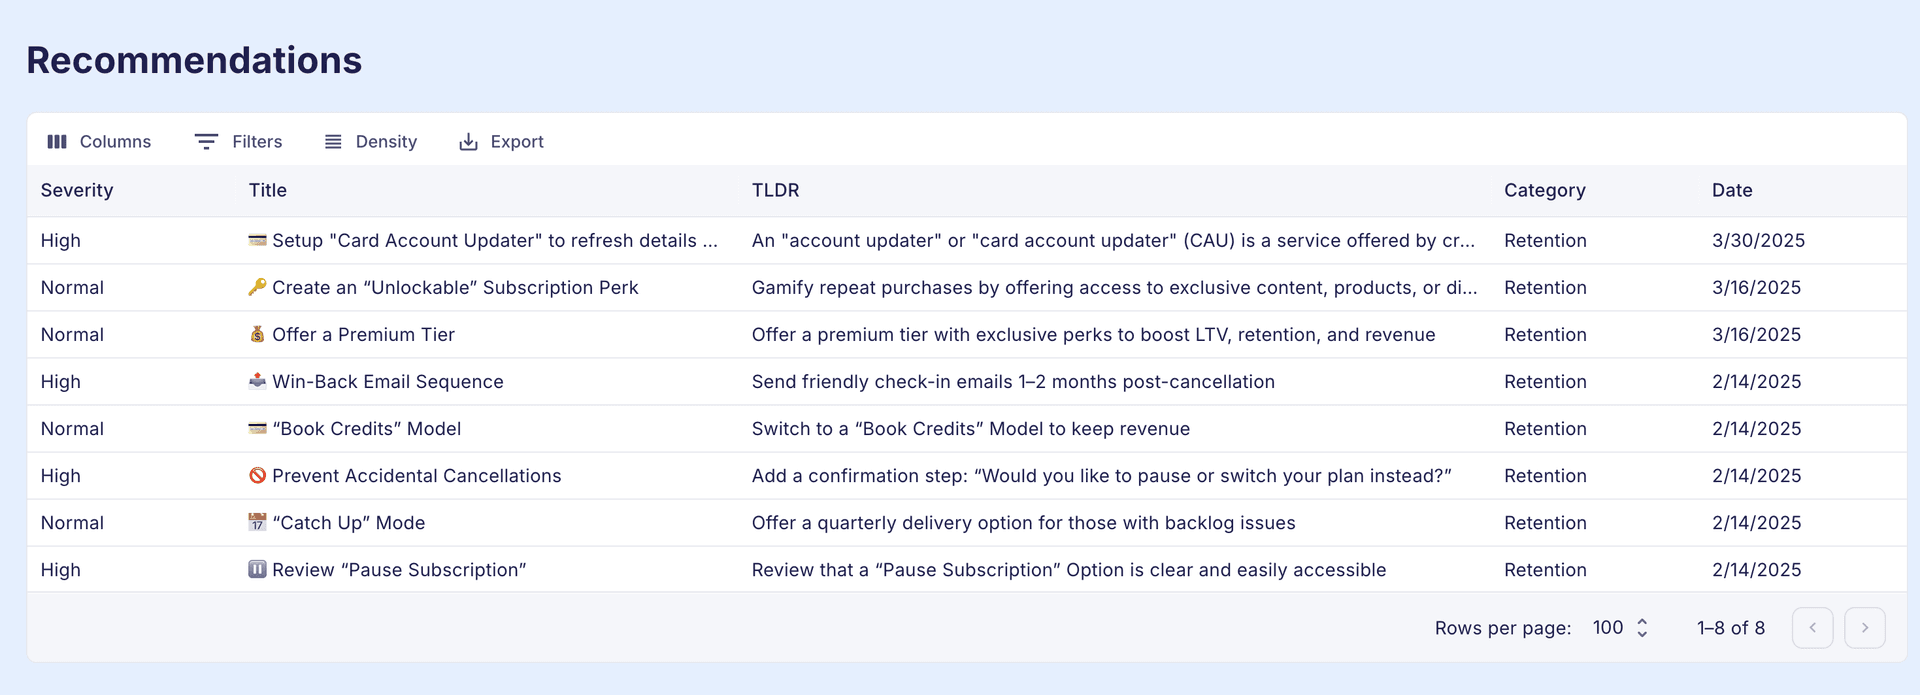Go to the next page arrow

pos(1865,628)
